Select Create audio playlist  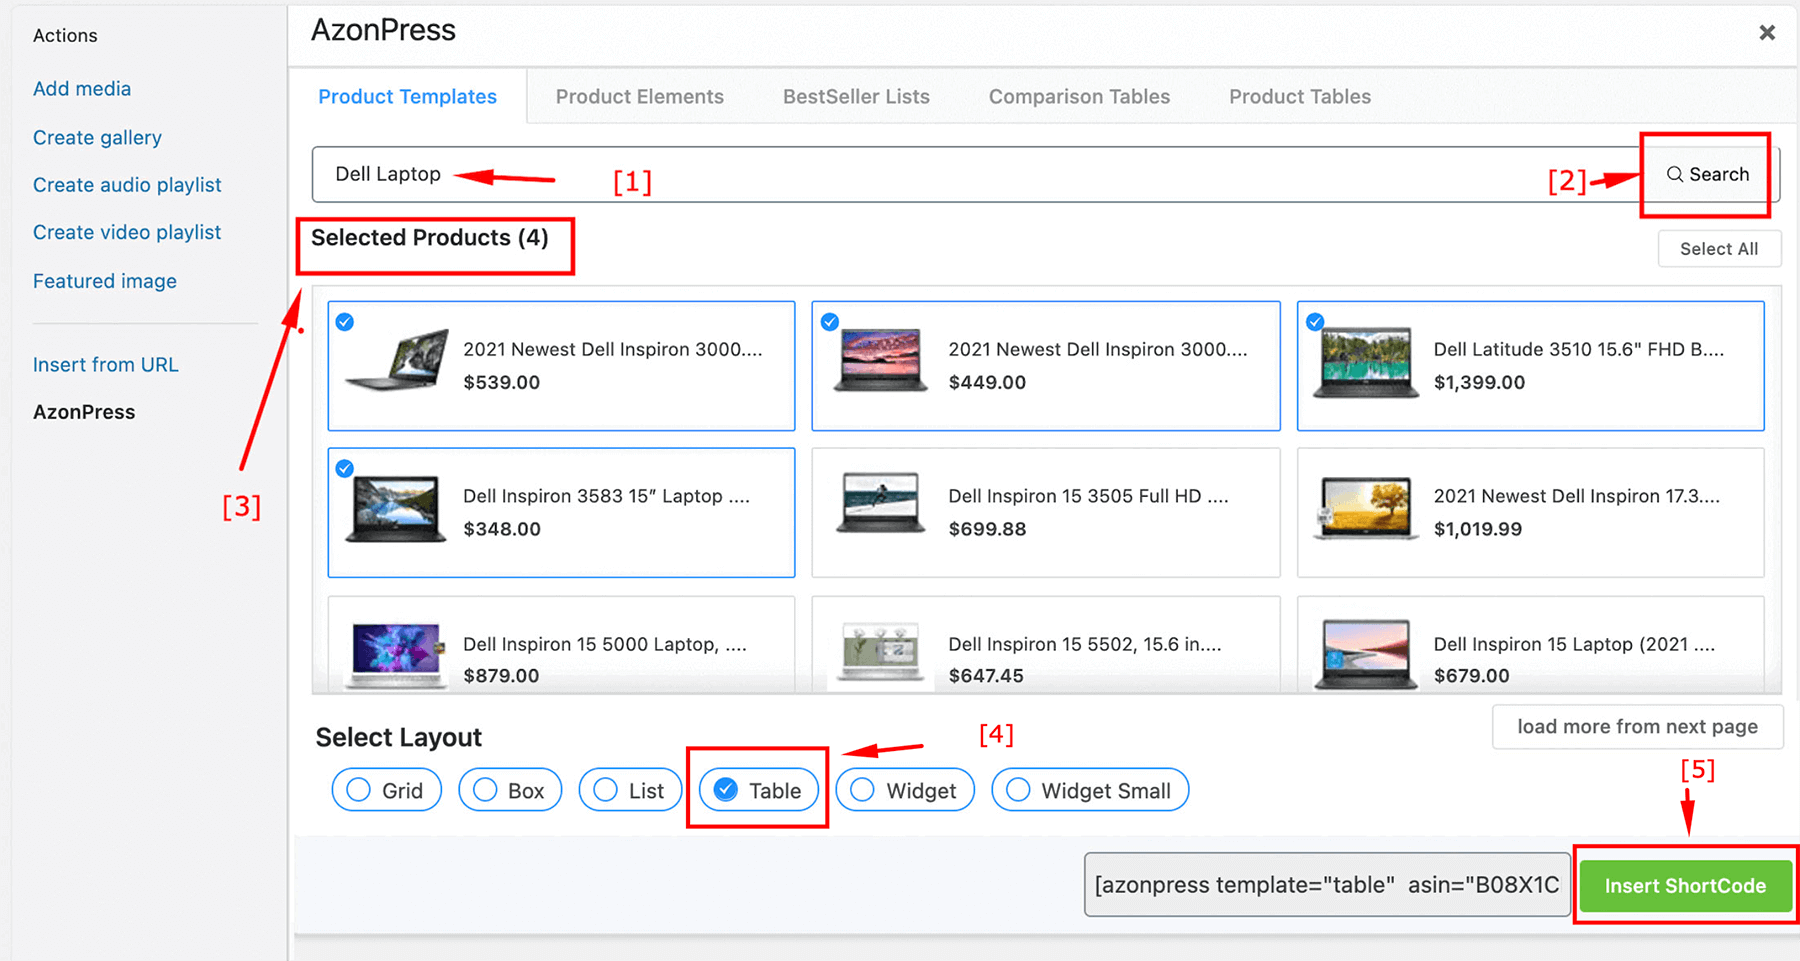click(x=127, y=185)
